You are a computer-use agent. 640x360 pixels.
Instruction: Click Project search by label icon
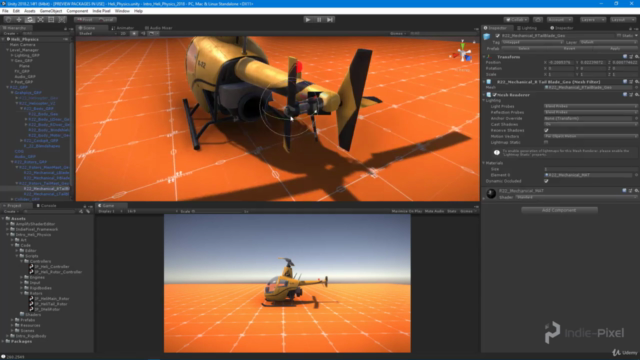(88, 211)
